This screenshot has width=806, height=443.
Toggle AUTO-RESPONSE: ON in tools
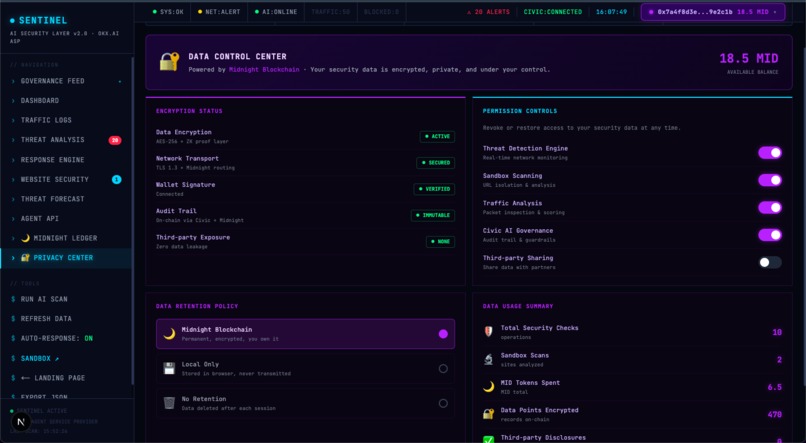coord(57,338)
